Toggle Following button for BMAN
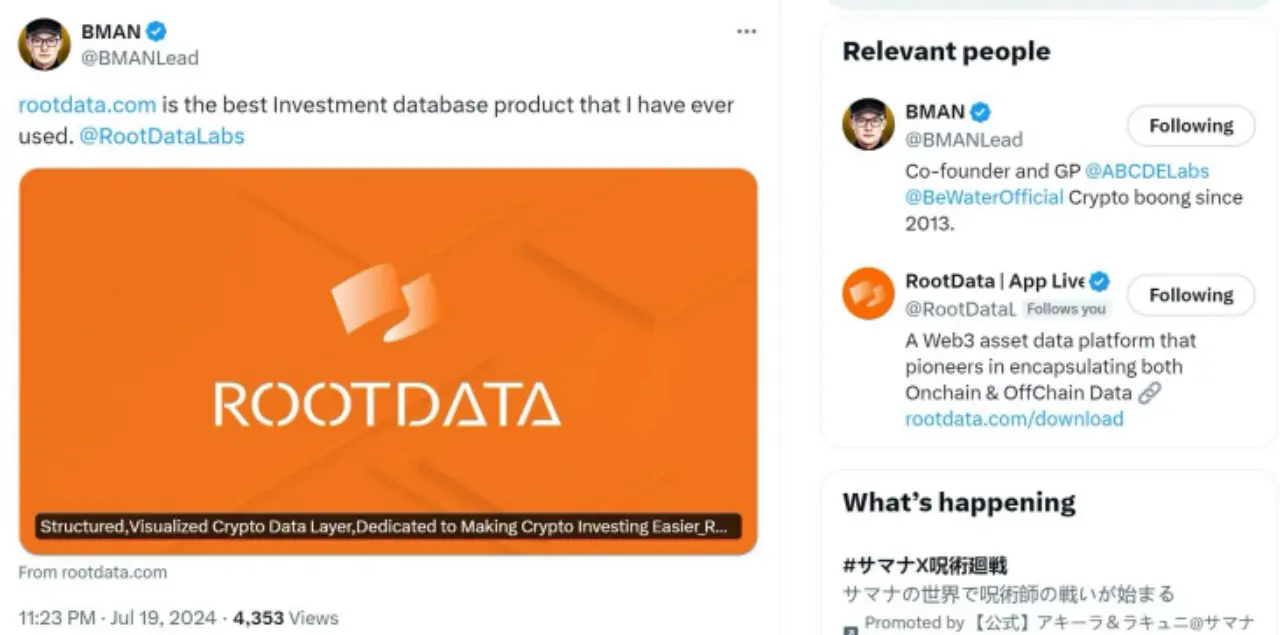 tap(1190, 126)
